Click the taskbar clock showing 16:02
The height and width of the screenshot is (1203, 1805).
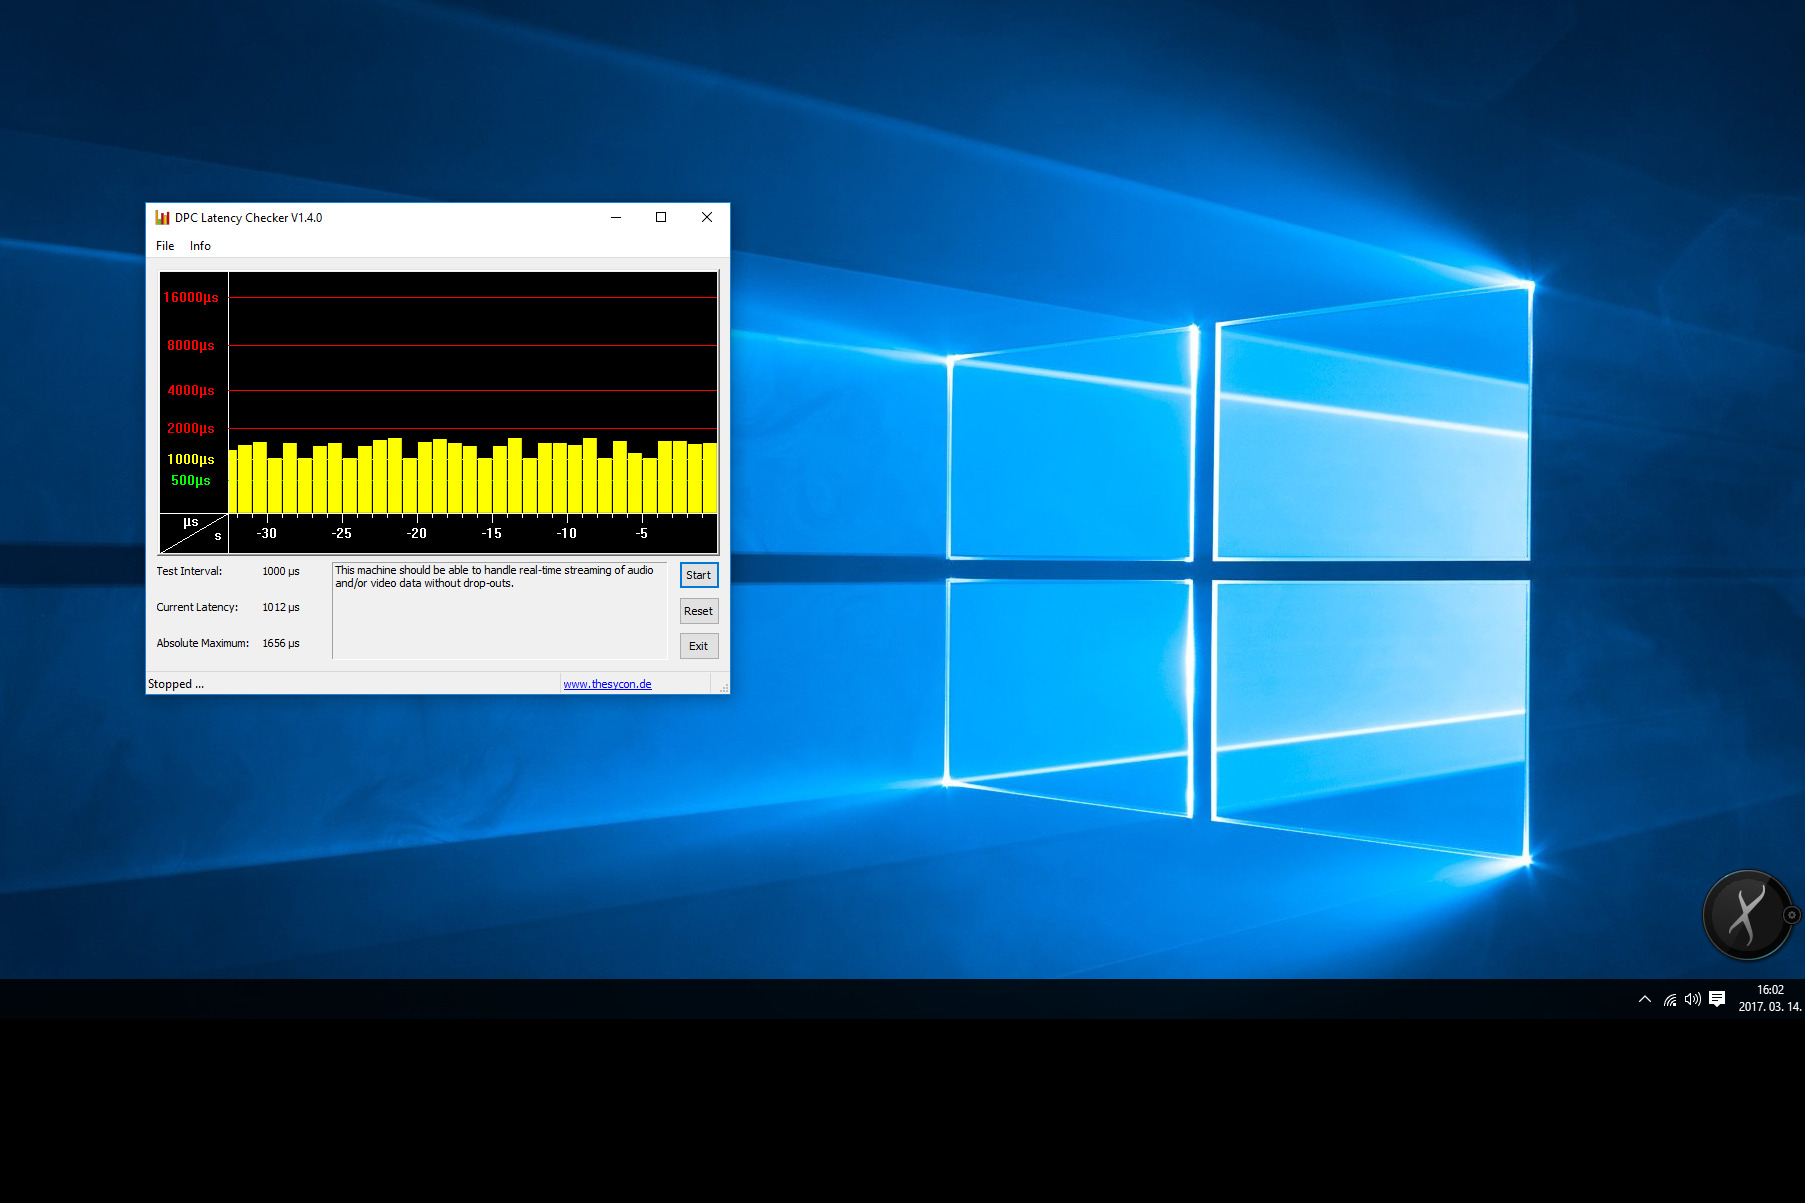[x=1770, y=998]
